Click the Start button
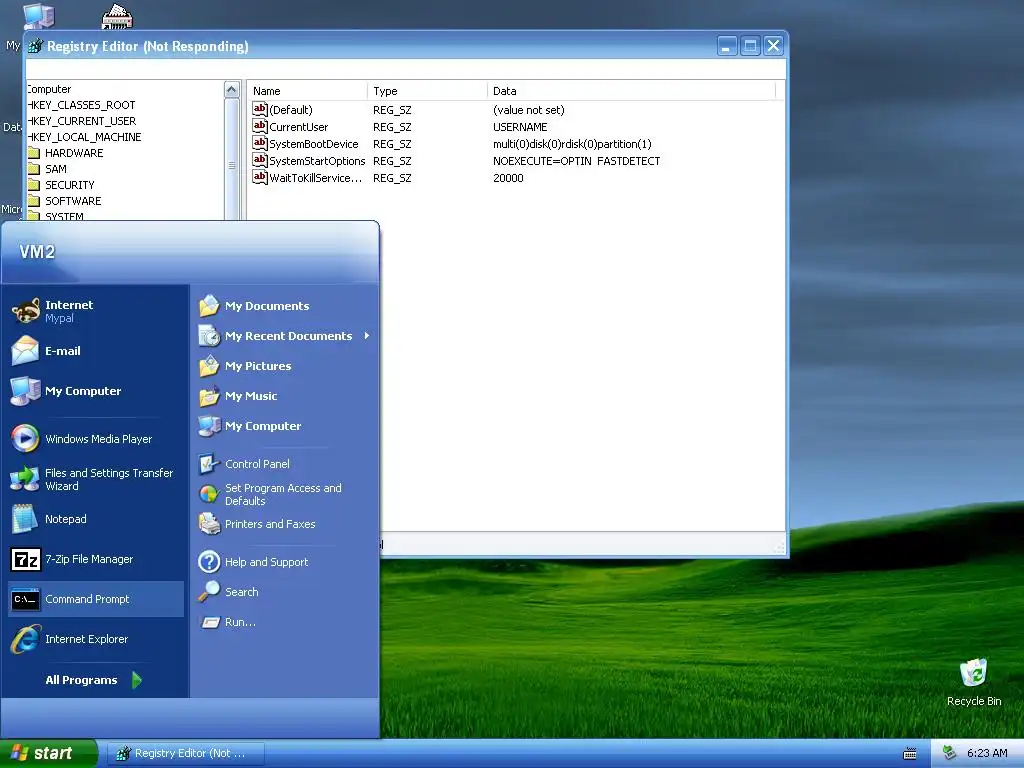 point(48,753)
